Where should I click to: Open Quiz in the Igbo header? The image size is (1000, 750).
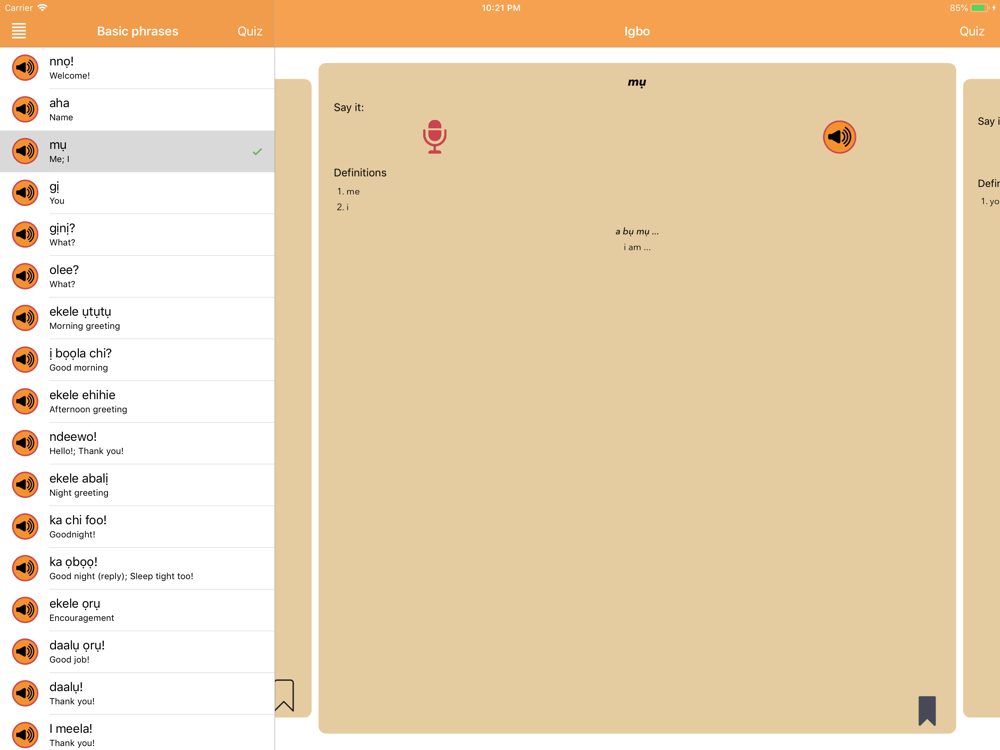pos(971,31)
